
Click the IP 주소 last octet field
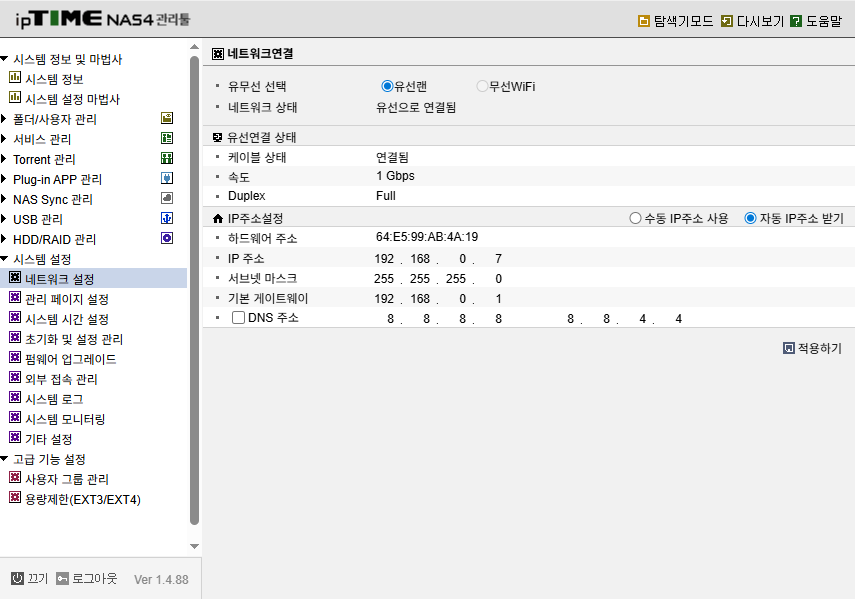click(498, 258)
